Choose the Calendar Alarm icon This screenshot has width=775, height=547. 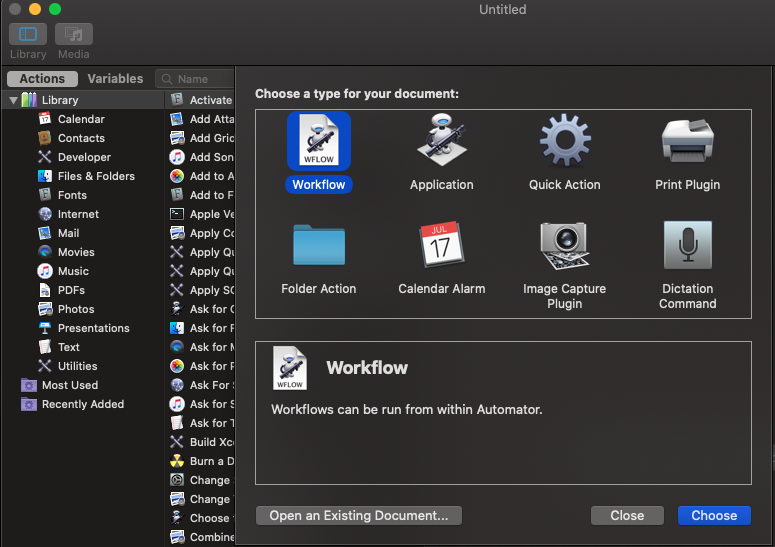(x=442, y=245)
